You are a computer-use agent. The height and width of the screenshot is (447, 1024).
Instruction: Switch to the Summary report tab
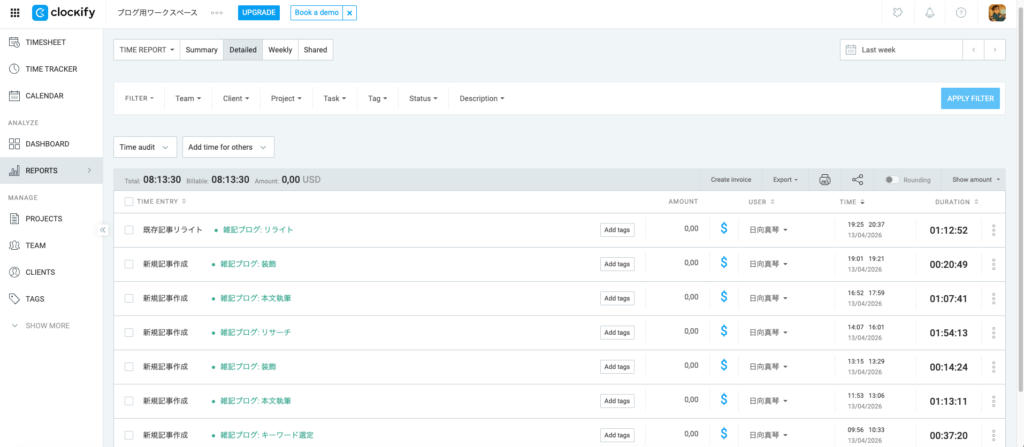201,50
